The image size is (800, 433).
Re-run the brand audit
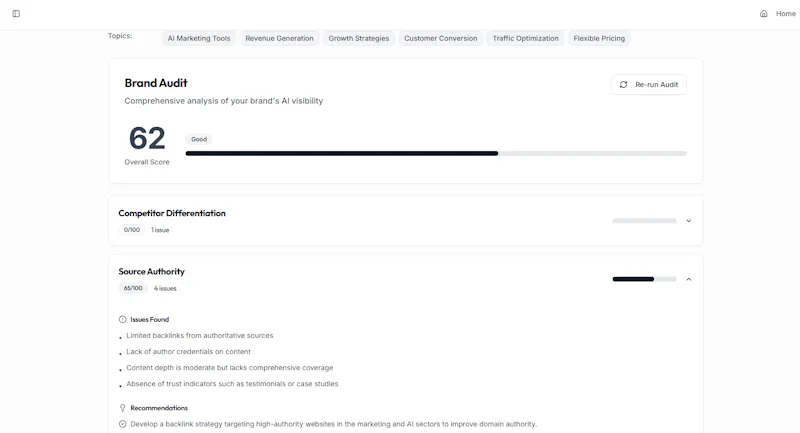pos(648,85)
